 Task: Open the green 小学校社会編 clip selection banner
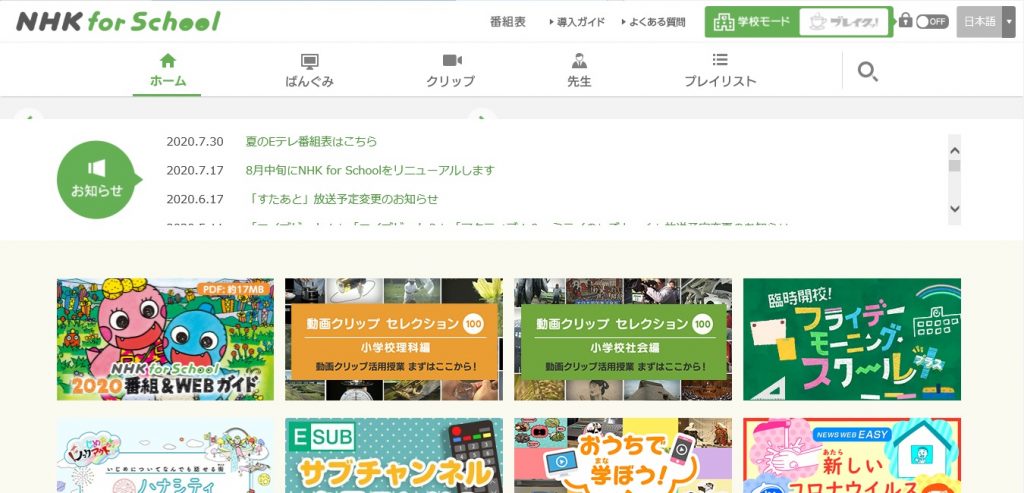point(623,339)
